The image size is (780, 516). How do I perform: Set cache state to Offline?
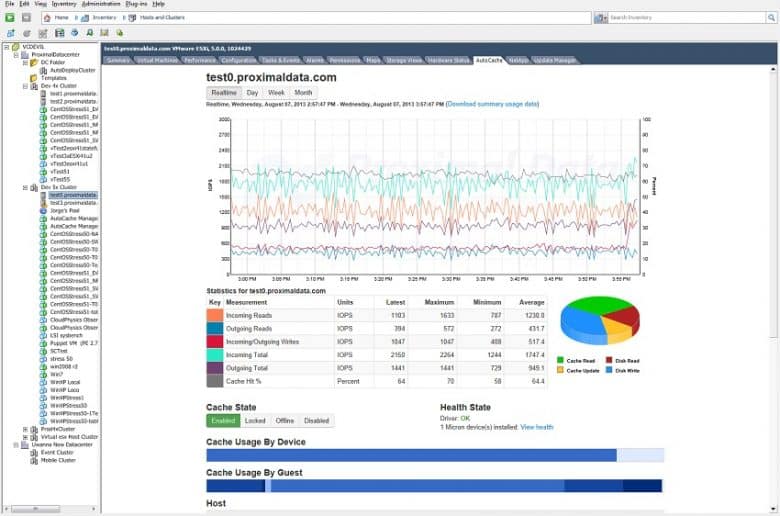point(285,420)
